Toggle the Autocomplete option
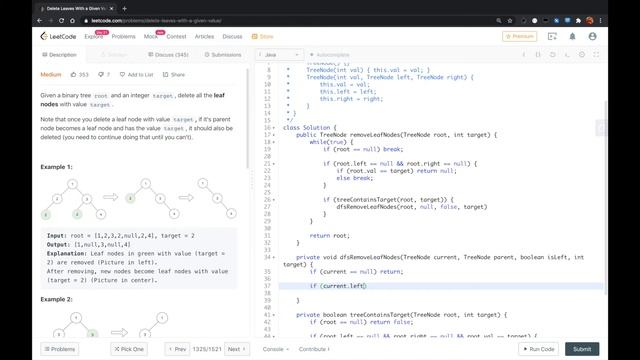 [329, 55]
